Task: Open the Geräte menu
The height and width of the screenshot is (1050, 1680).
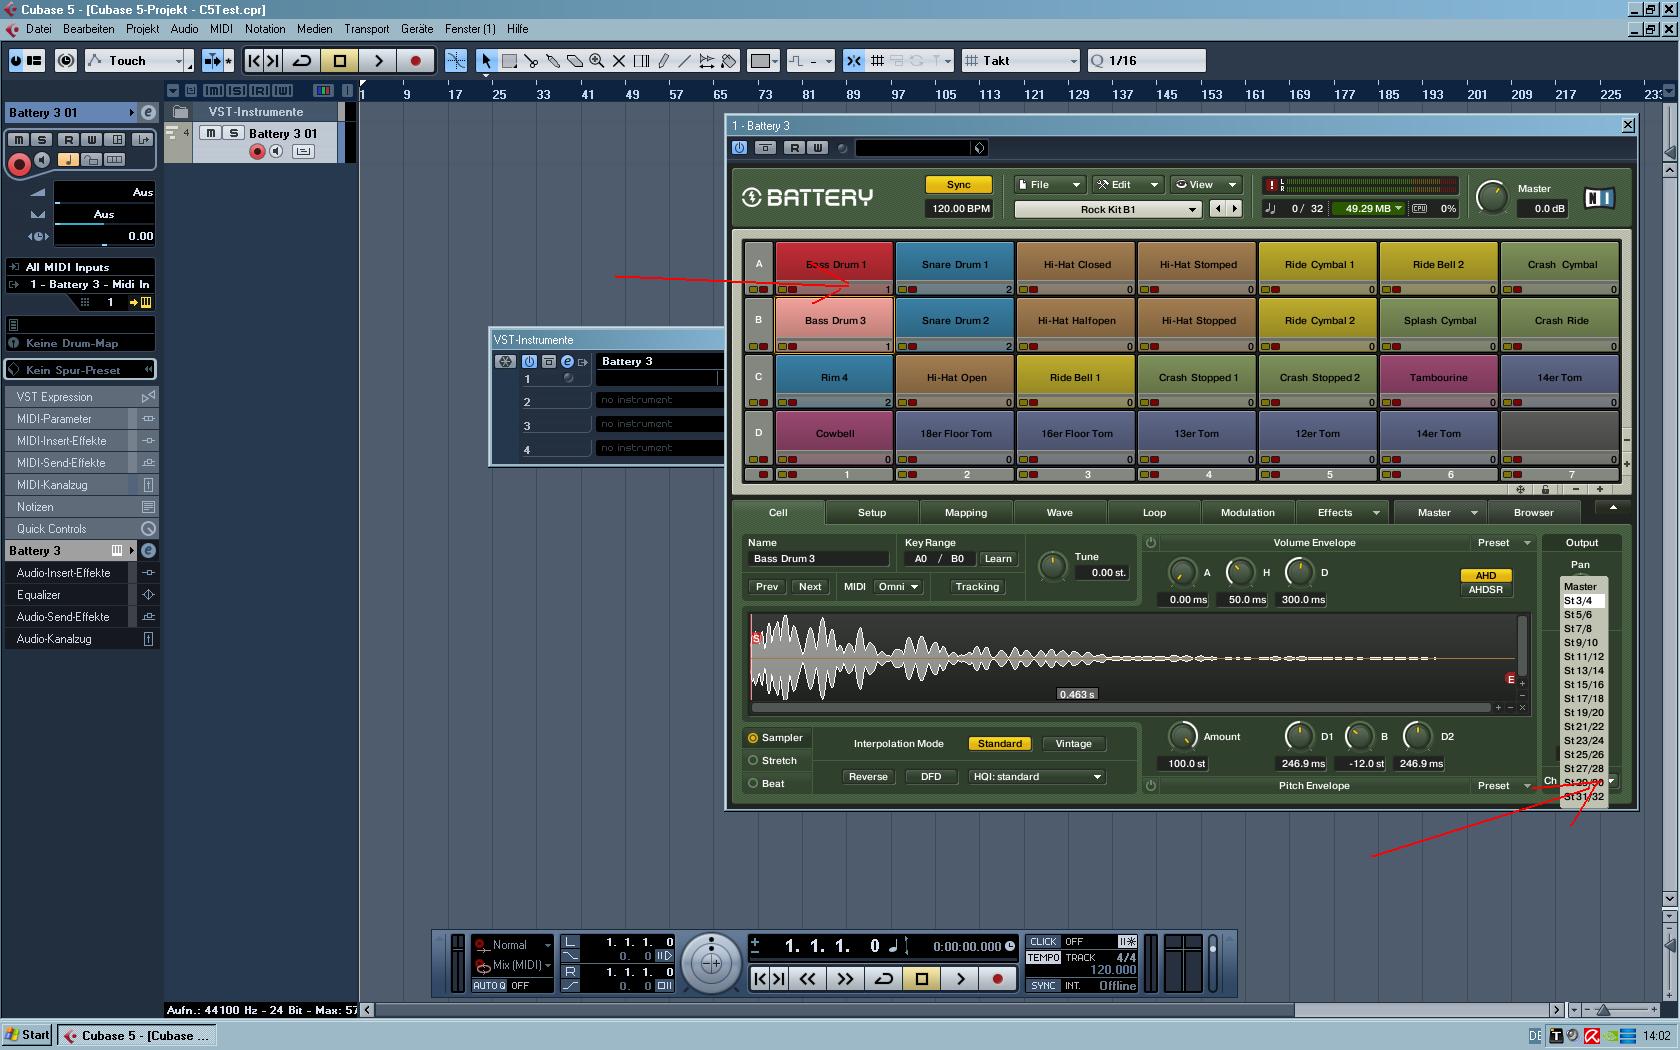Action: [417, 29]
